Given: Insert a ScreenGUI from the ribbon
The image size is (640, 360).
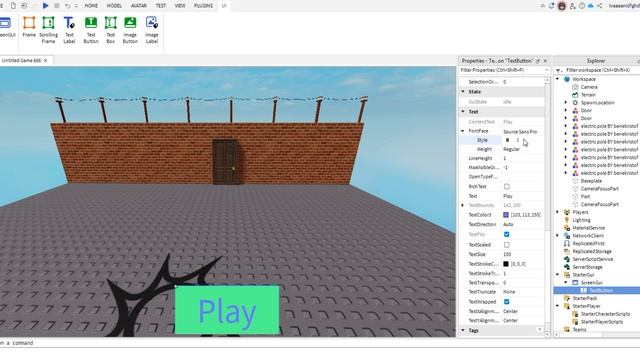Looking at the screenshot, I should tap(6, 27).
